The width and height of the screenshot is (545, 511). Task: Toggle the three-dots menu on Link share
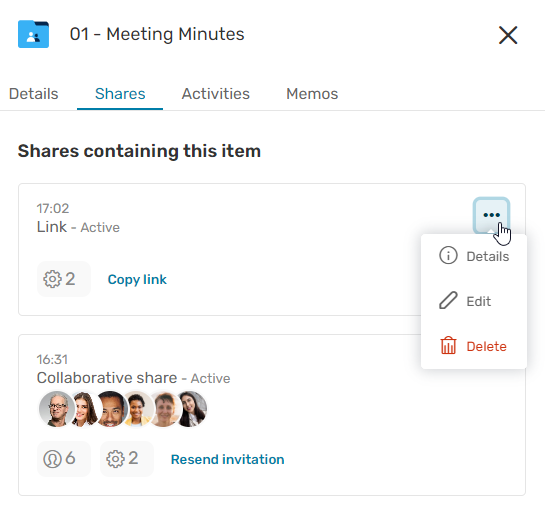[x=491, y=215]
